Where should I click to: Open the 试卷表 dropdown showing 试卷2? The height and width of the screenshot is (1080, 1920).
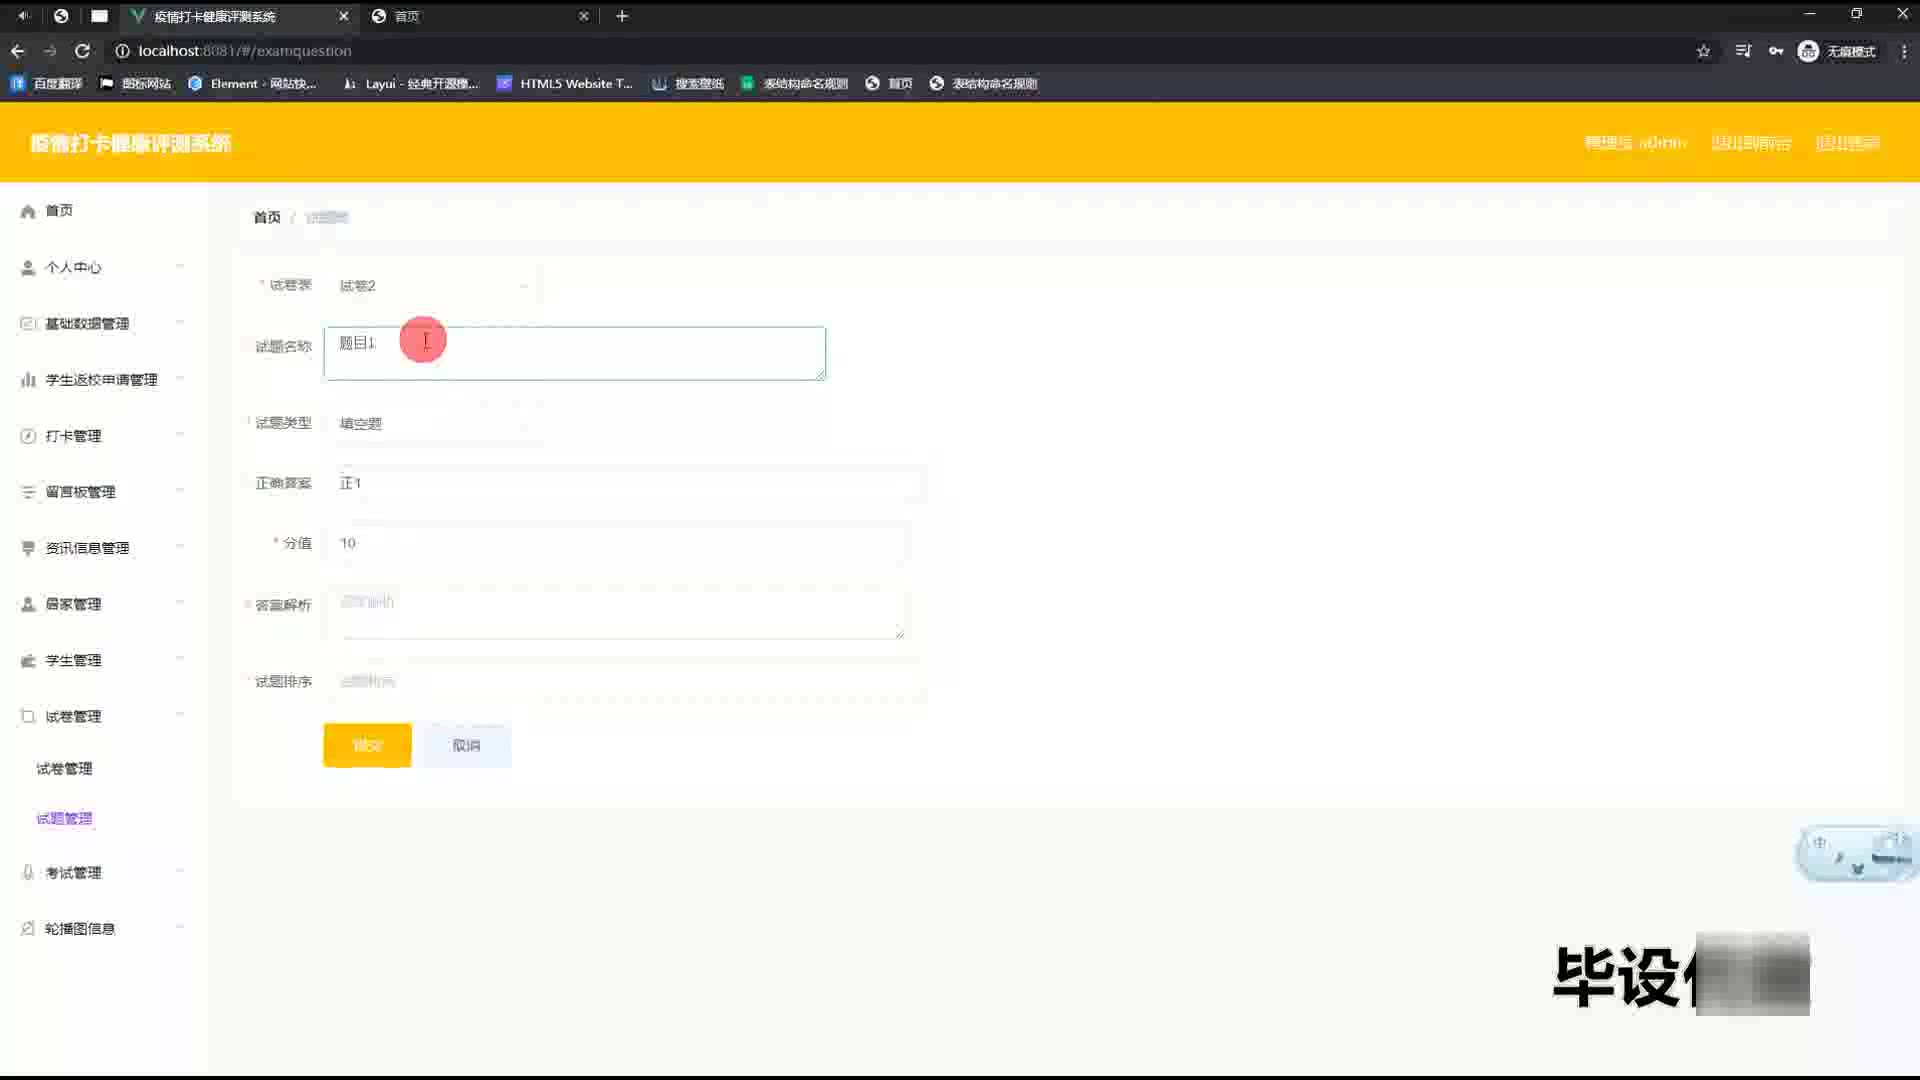pyautogui.click(x=433, y=286)
